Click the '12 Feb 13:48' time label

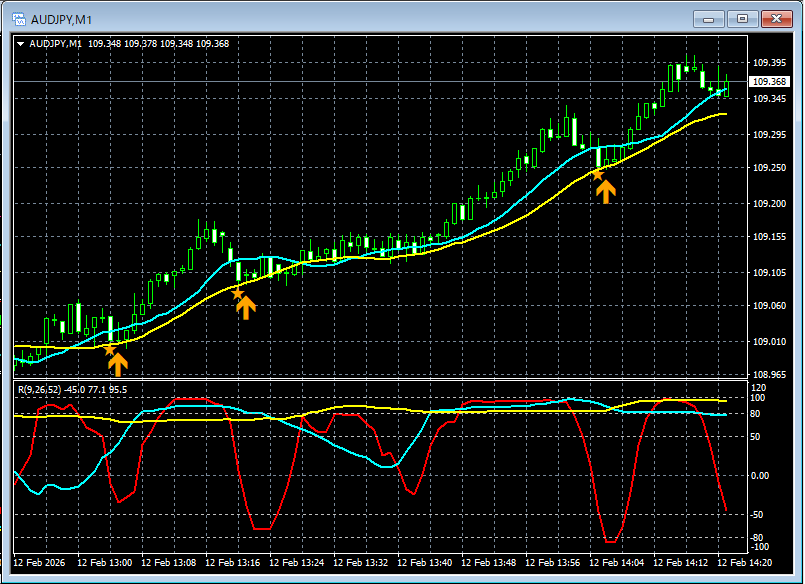pyautogui.click(x=489, y=562)
